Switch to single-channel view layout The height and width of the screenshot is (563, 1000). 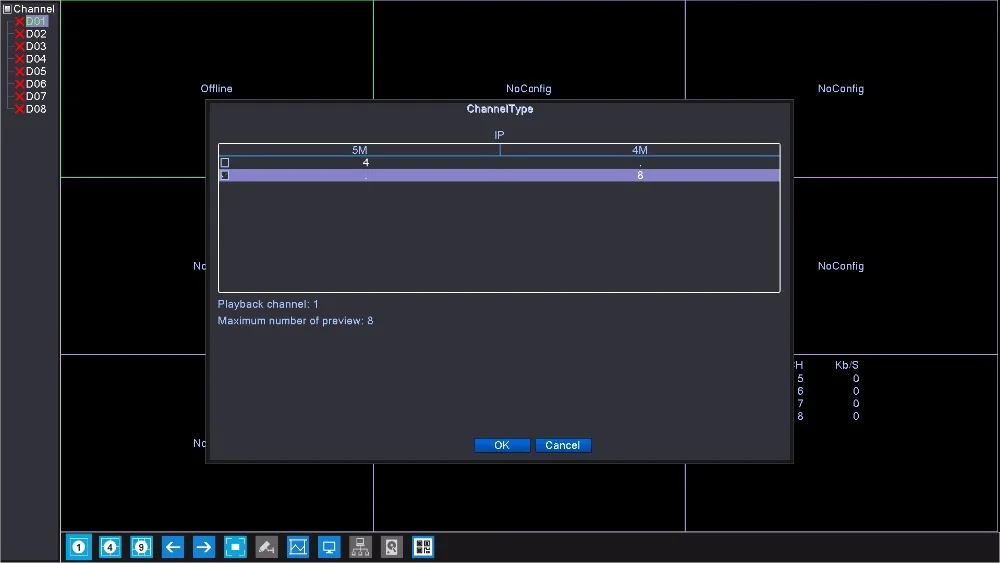tap(79, 547)
